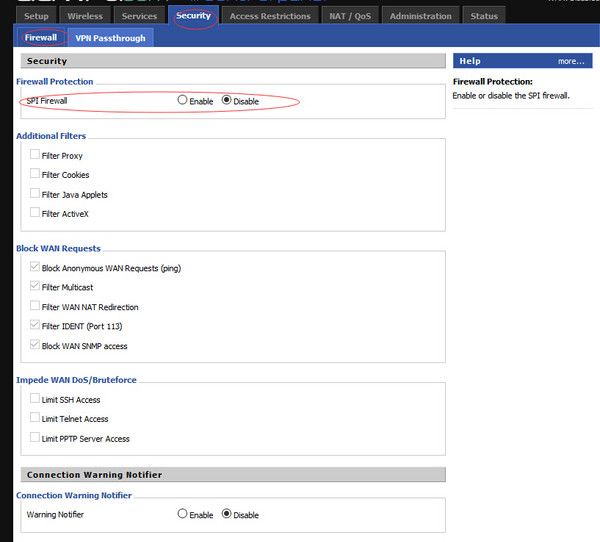The width and height of the screenshot is (600, 542).
Task: Select the Firewall sub-tab
Action: [41, 38]
